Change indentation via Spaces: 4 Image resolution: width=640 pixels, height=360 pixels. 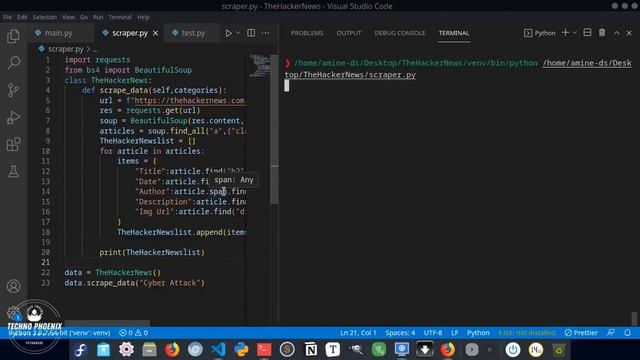[x=400, y=333]
